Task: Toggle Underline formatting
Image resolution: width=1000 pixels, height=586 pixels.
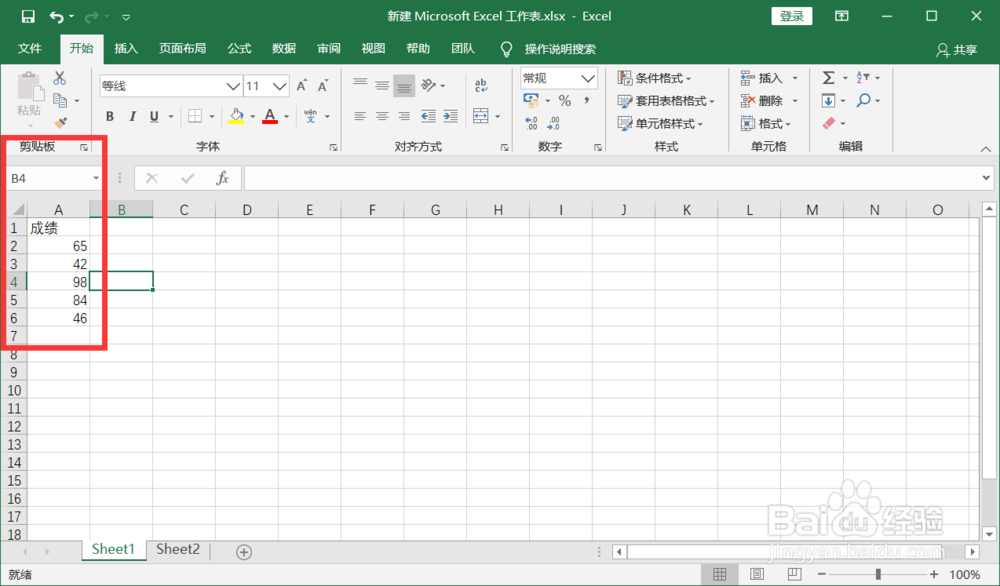Action: (154, 116)
